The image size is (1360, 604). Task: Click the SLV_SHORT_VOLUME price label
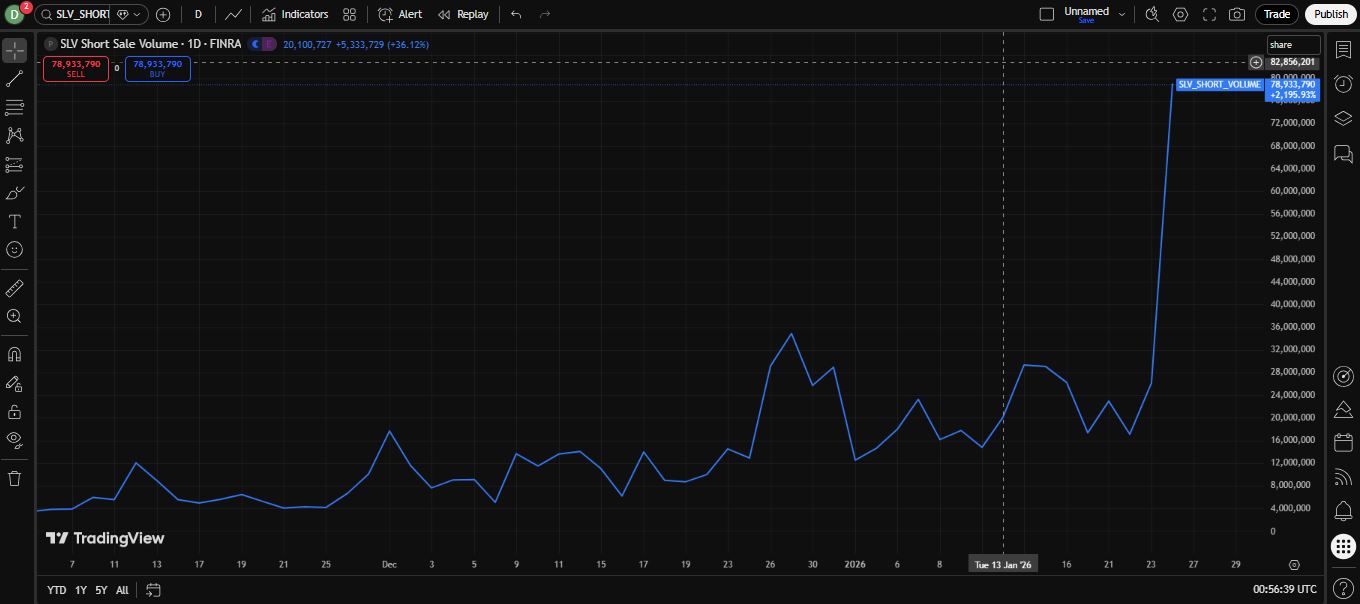tap(1219, 84)
